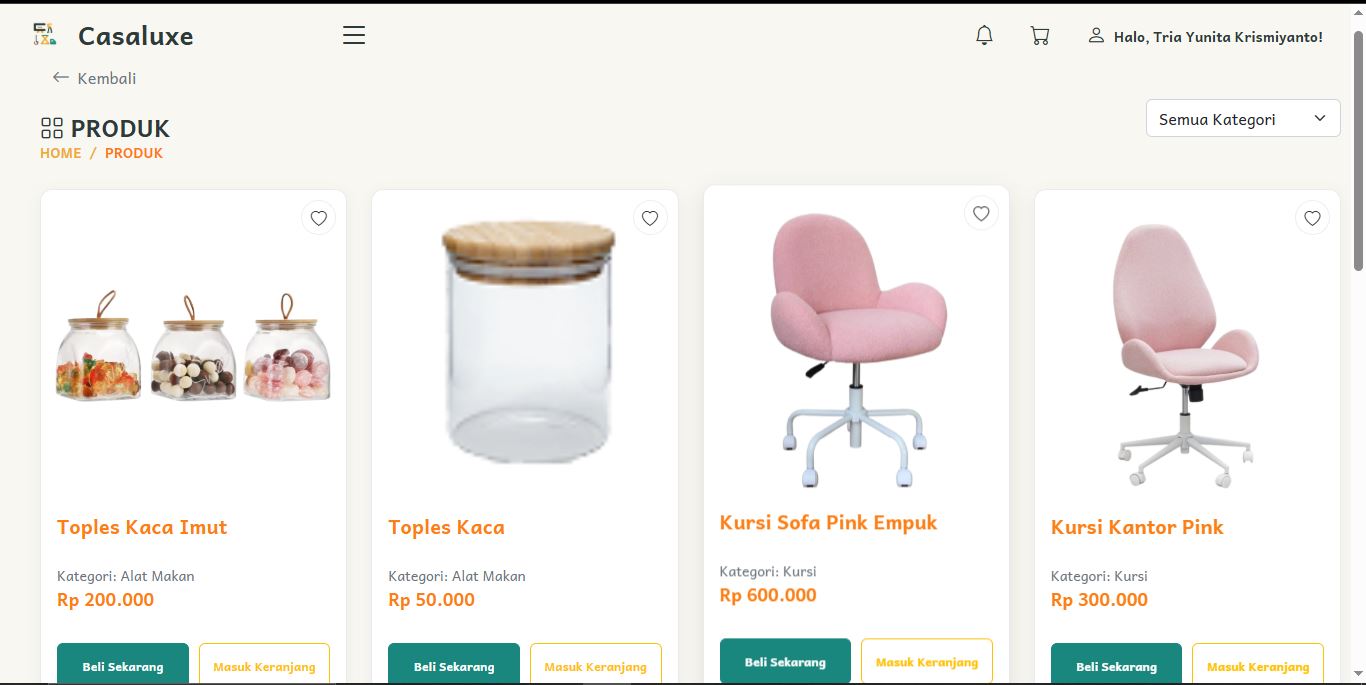Favorite Toples Kaca Imut with heart
Image resolution: width=1366 pixels, height=685 pixels.
click(318, 218)
